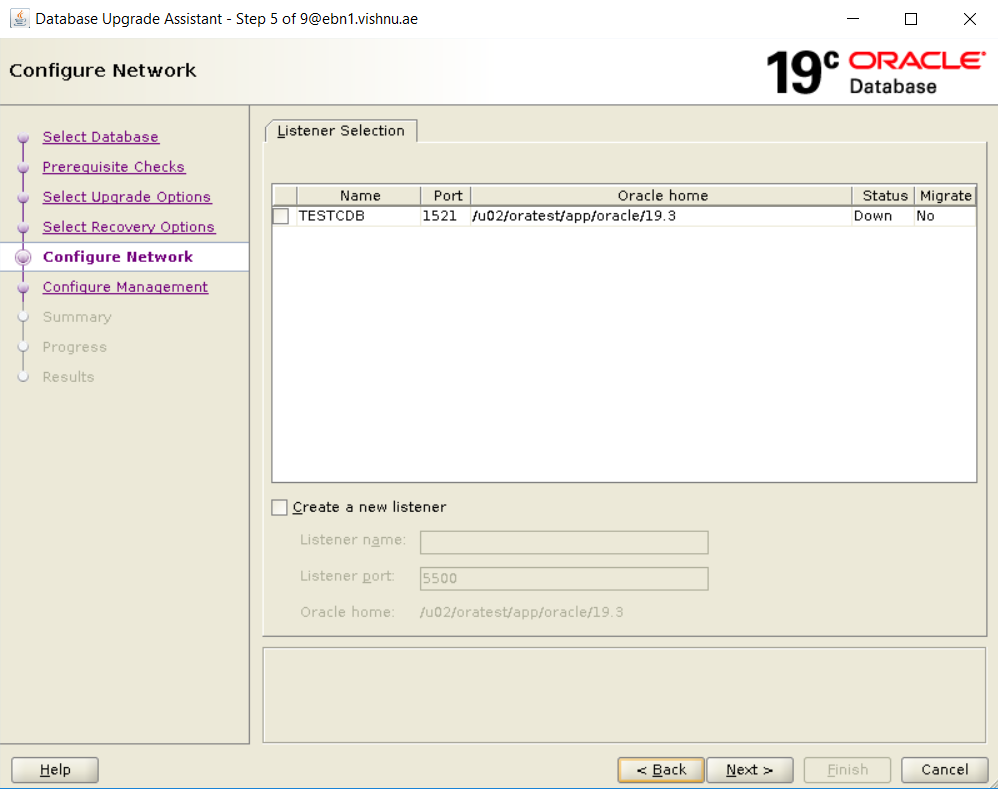Select the TESTCDB listener checkbox

pos(281,216)
